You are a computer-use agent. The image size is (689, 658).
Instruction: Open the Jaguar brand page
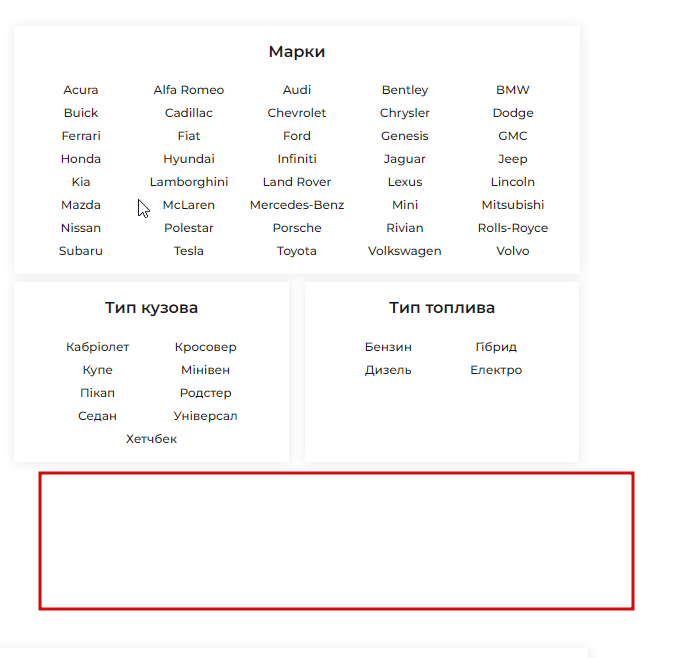click(405, 159)
